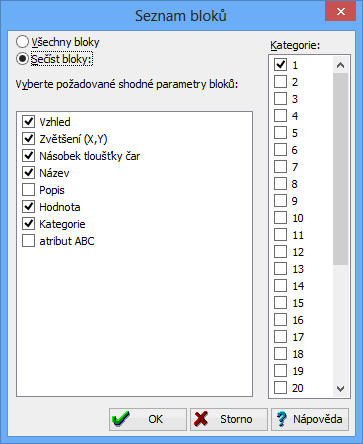Close the Seznam bloků dialog window
Viewport: 363px width, 444px height.
340,12
